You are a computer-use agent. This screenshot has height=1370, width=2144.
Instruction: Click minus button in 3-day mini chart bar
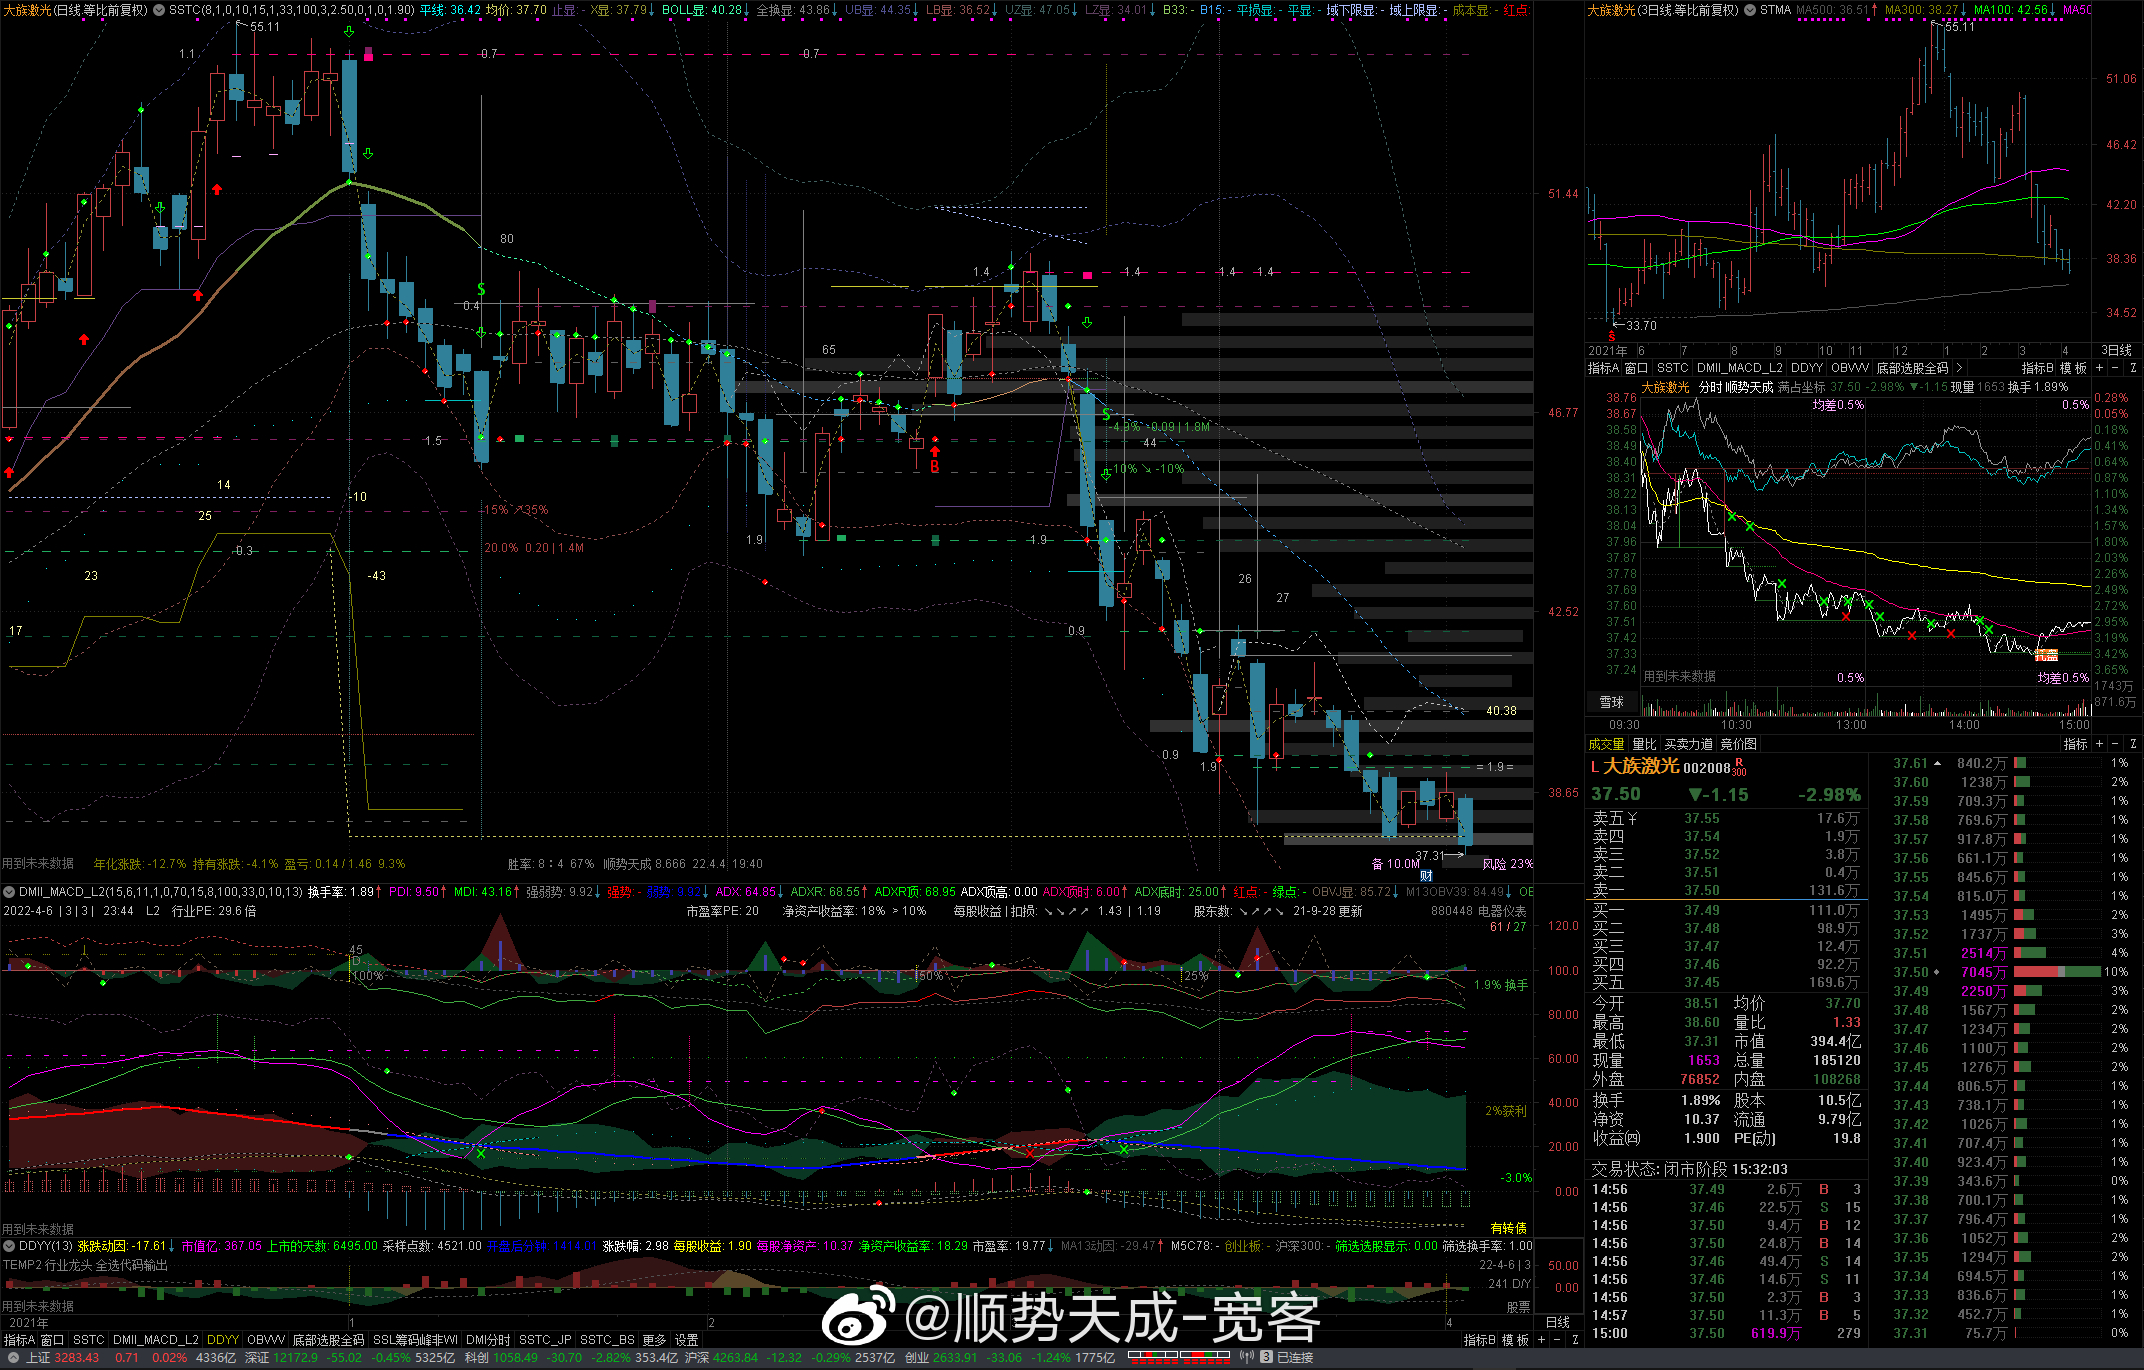click(x=2114, y=368)
